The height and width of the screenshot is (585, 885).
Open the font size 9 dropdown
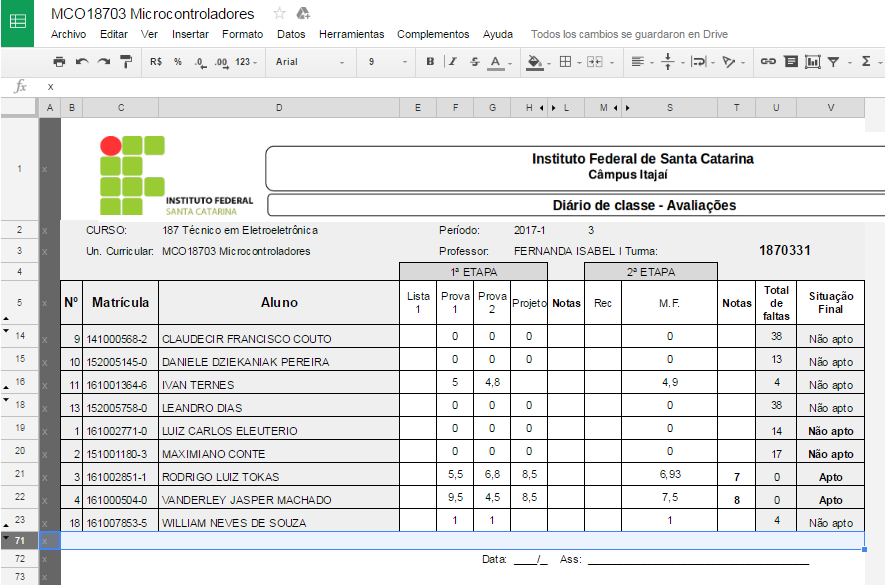(x=386, y=62)
